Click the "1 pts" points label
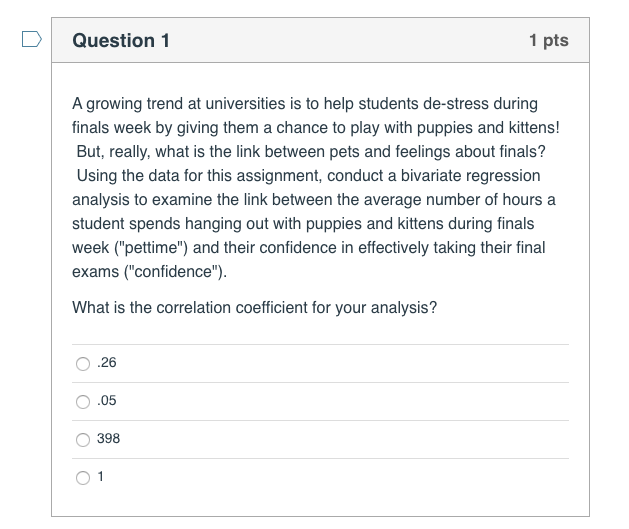Screen dimensions: 629x529 [548, 41]
